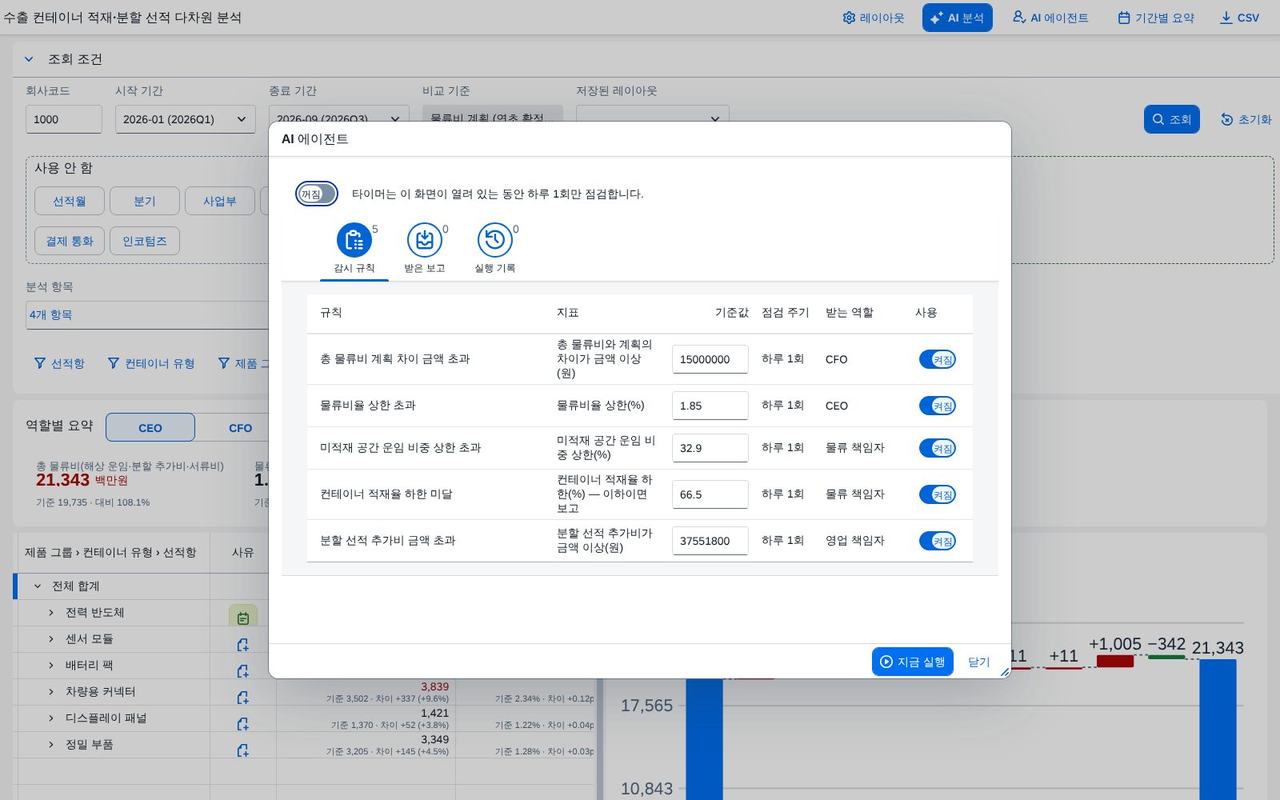Toggle the timer switch showing 꺼짐
1280x800 pixels.
coord(317,194)
